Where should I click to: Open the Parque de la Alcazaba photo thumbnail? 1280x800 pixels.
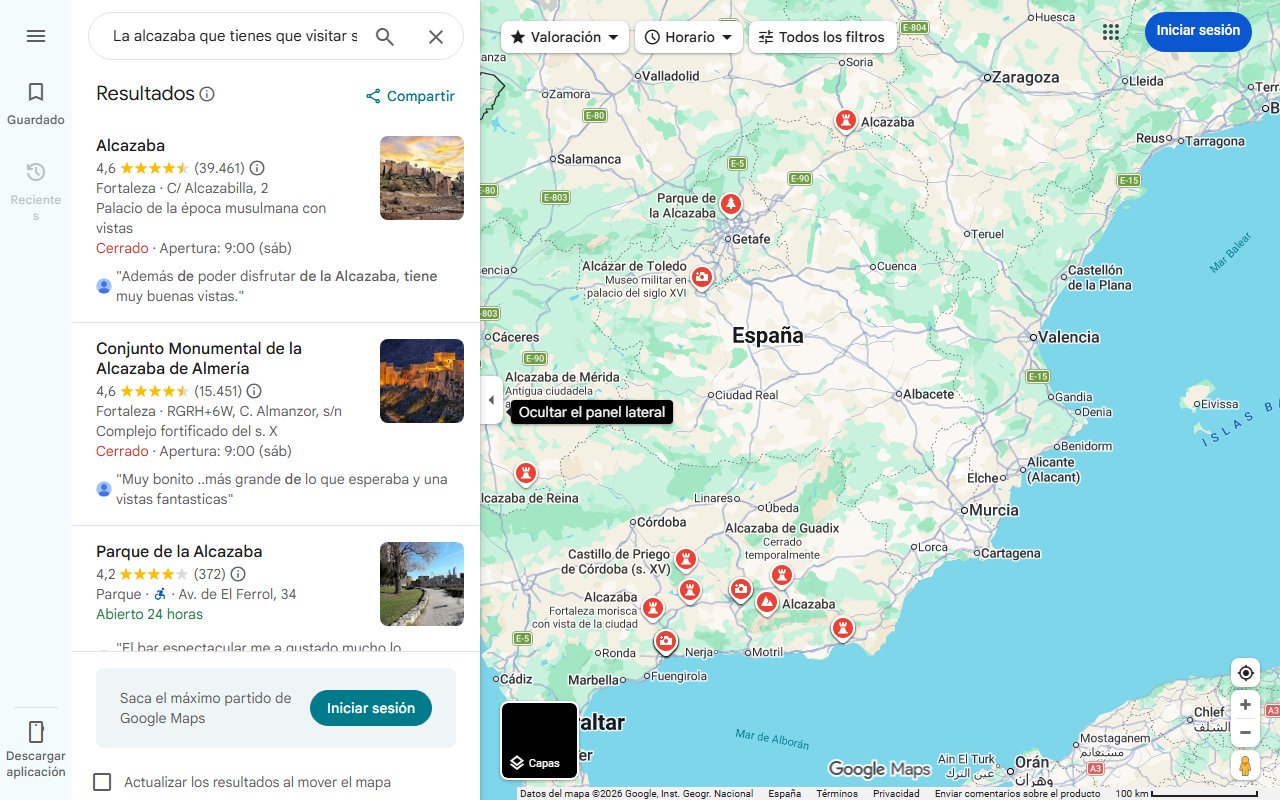[x=421, y=584]
